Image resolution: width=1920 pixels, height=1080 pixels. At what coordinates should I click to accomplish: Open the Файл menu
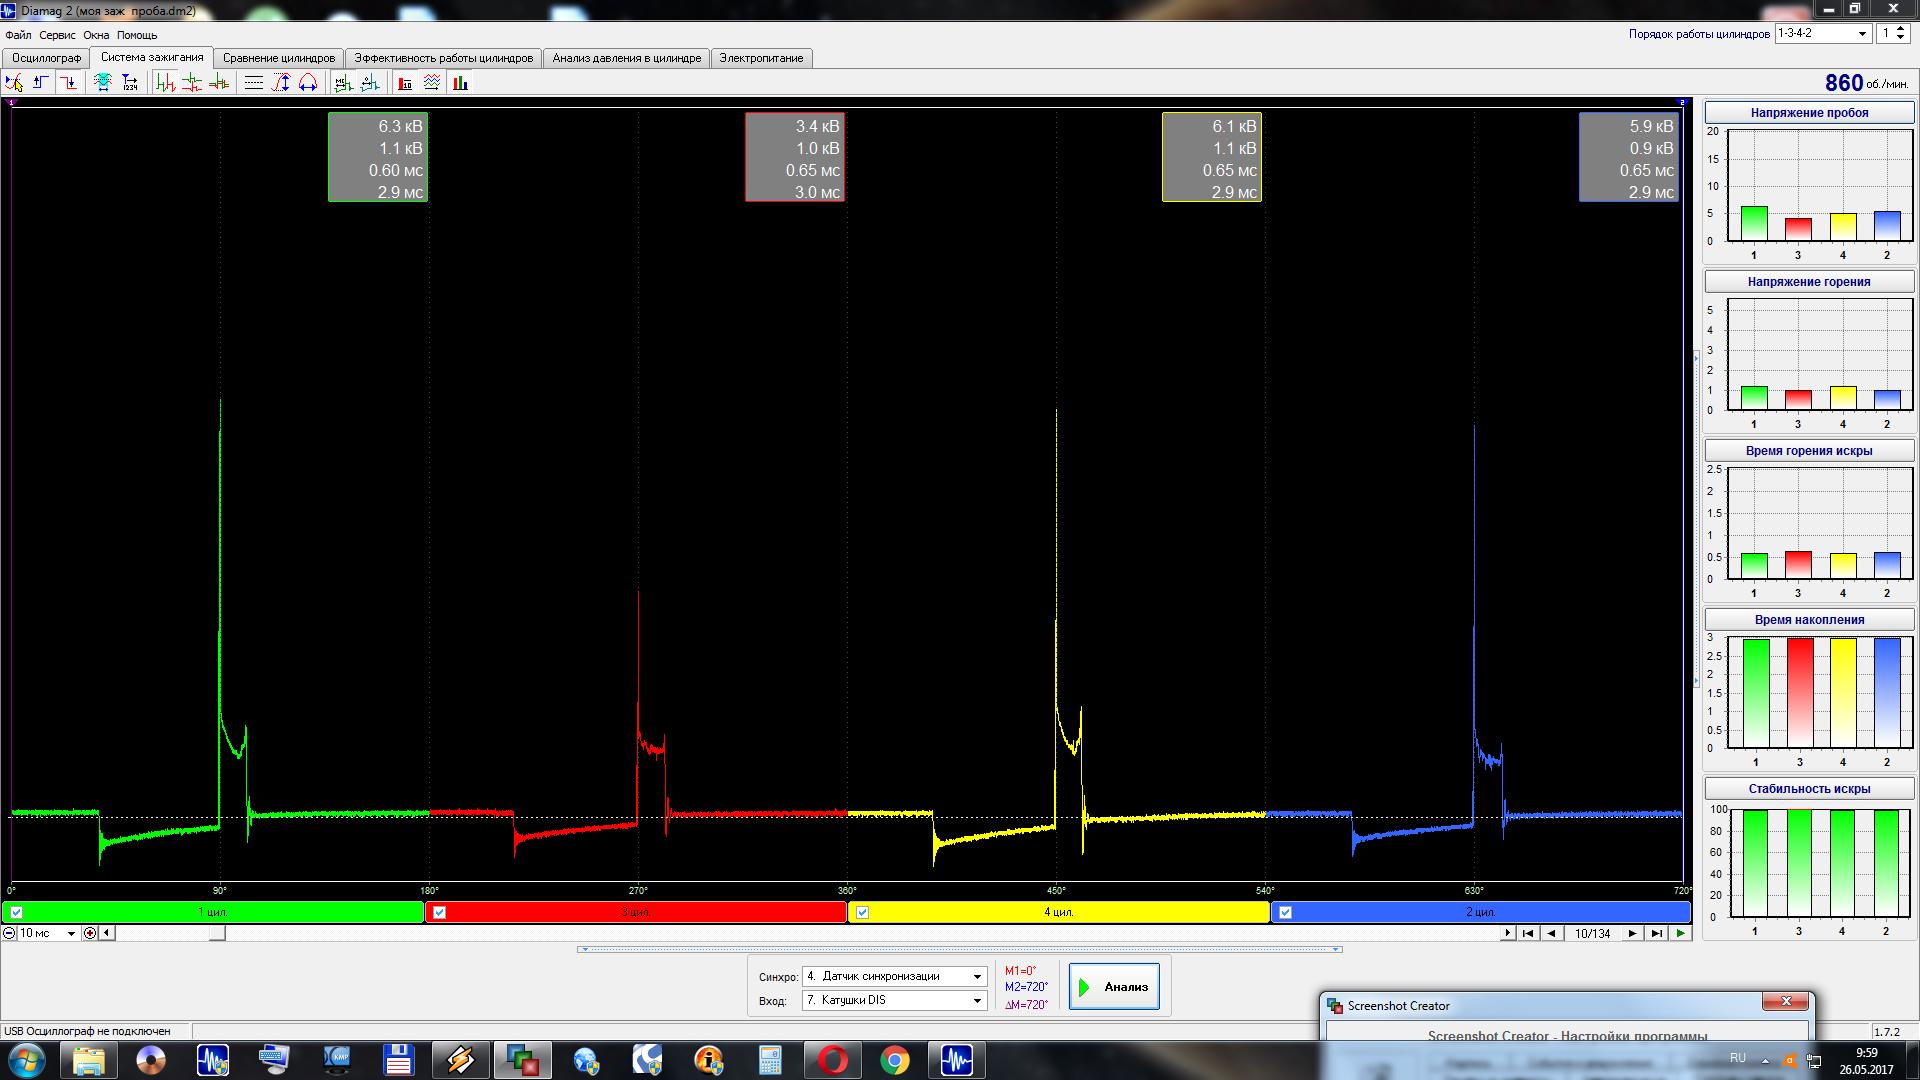coord(18,35)
